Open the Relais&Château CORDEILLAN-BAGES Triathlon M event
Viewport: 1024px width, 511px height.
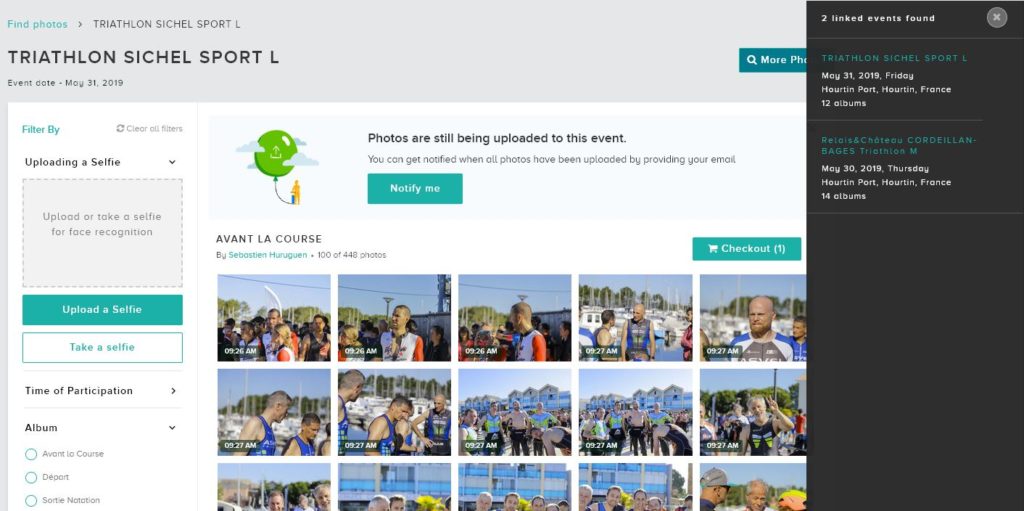(x=899, y=145)
